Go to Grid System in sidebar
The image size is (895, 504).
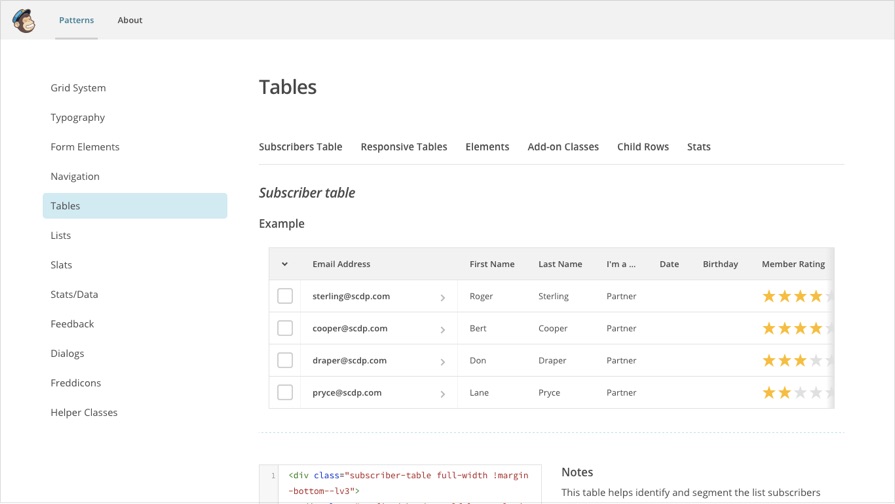pyautogui.click(x=78, y=88)
